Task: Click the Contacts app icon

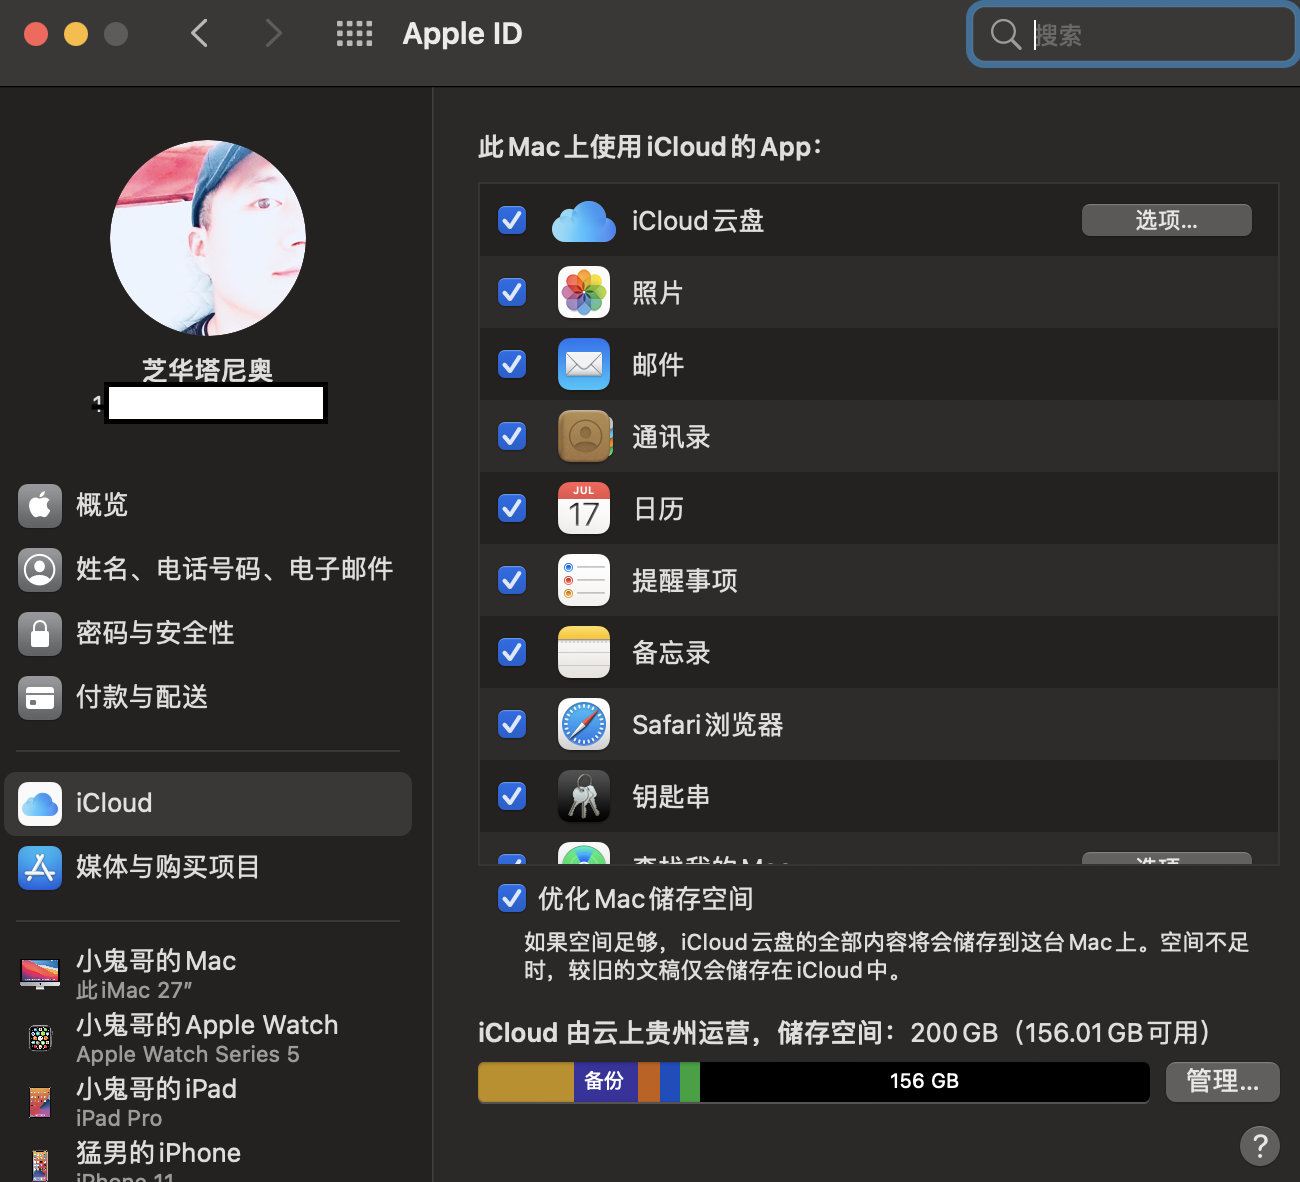Action: click(x=583, y=437)
